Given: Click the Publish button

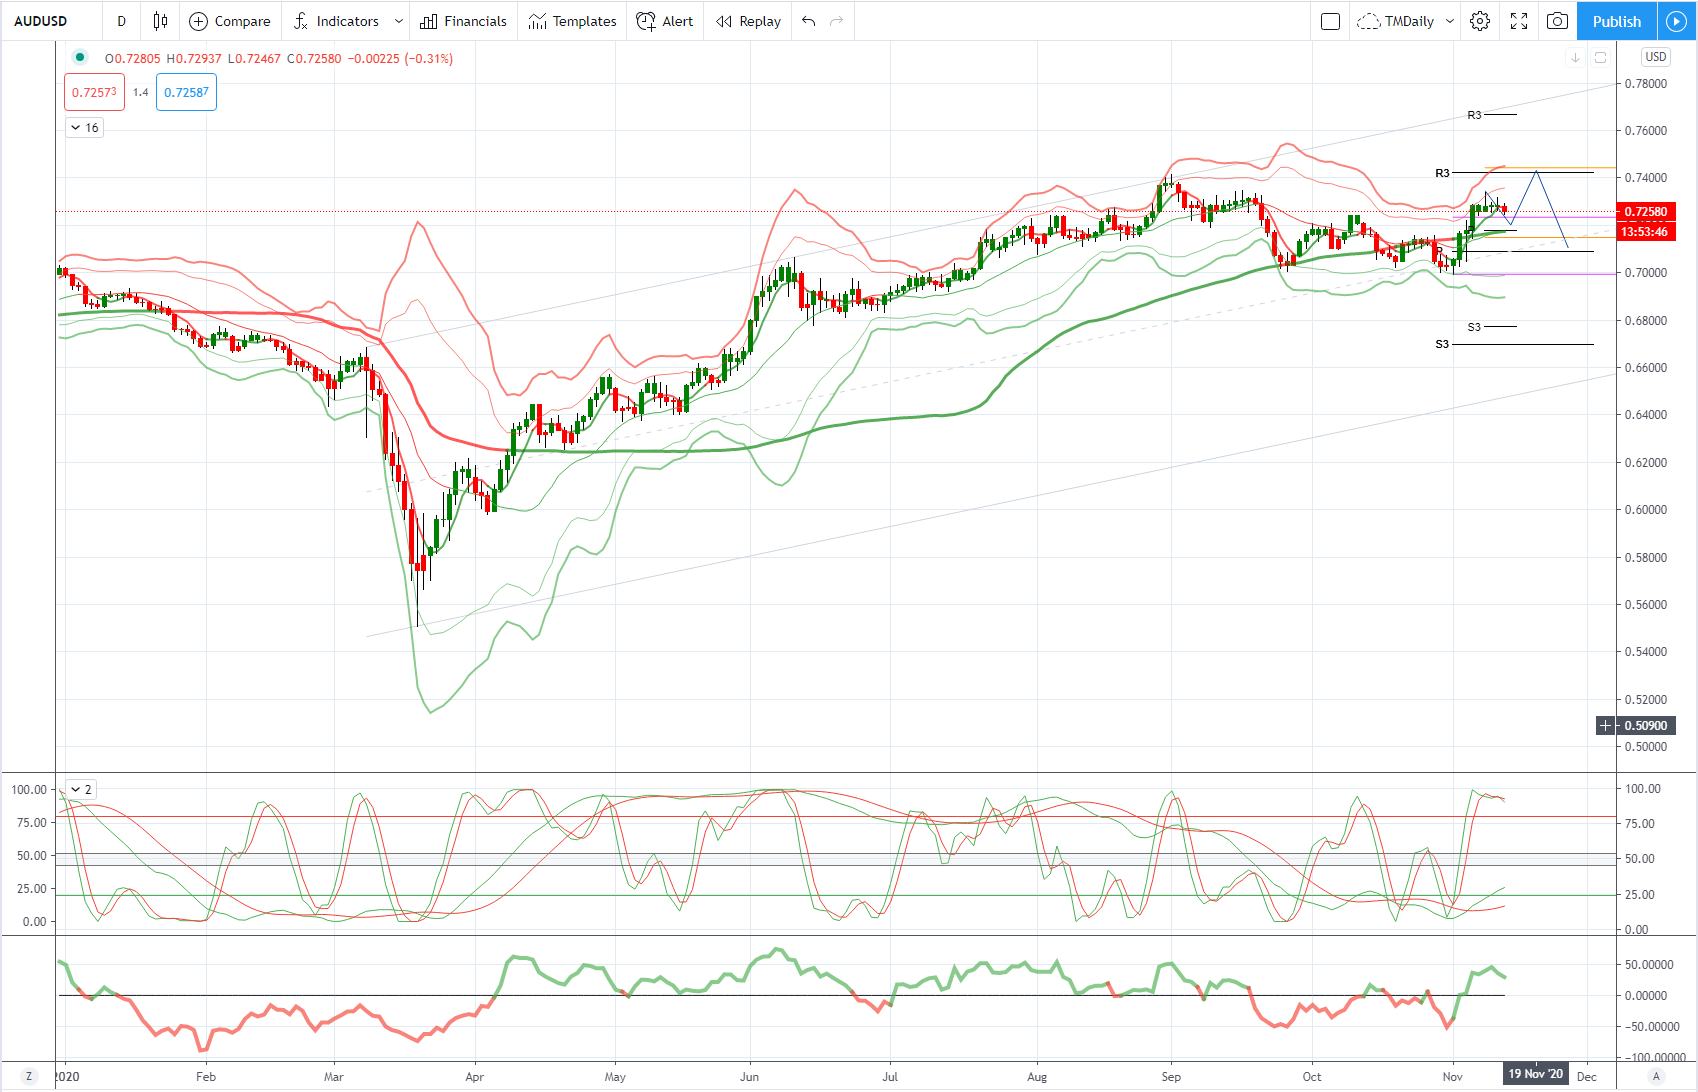Looking at the screenshot, I should pyautogui.click(x=1617, y=21).
